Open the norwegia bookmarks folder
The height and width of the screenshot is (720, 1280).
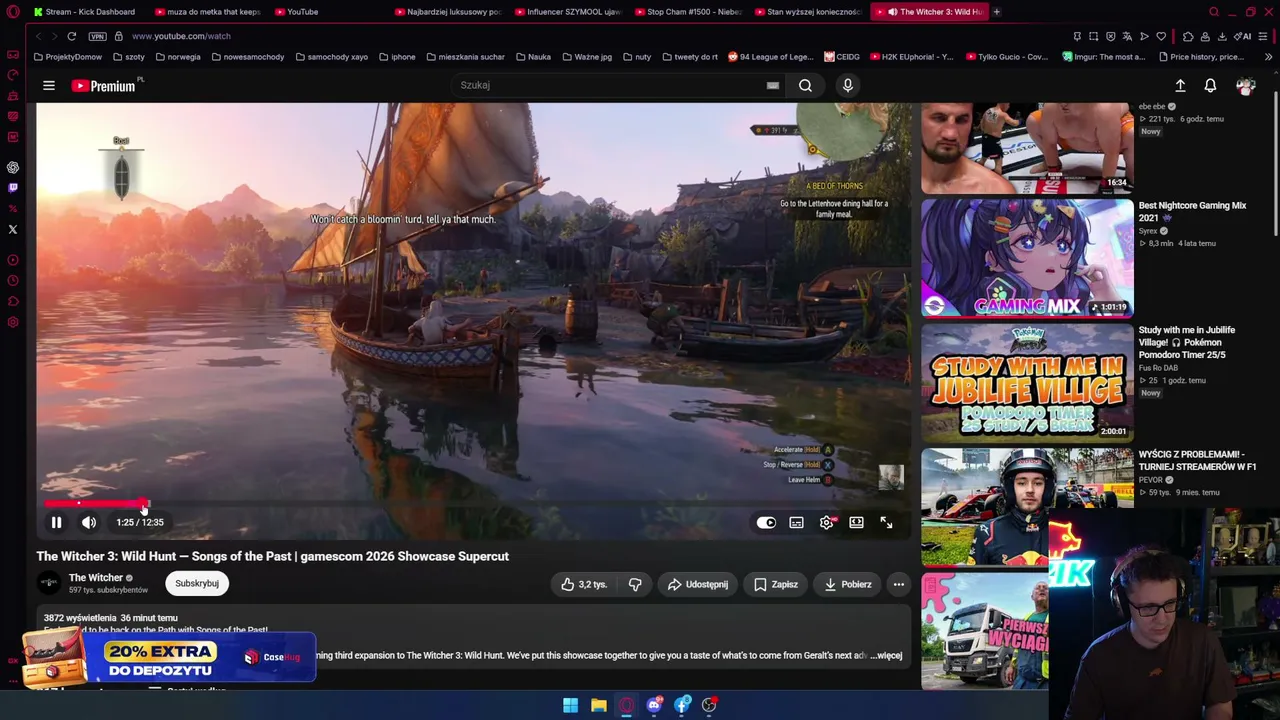coord(178,57)
